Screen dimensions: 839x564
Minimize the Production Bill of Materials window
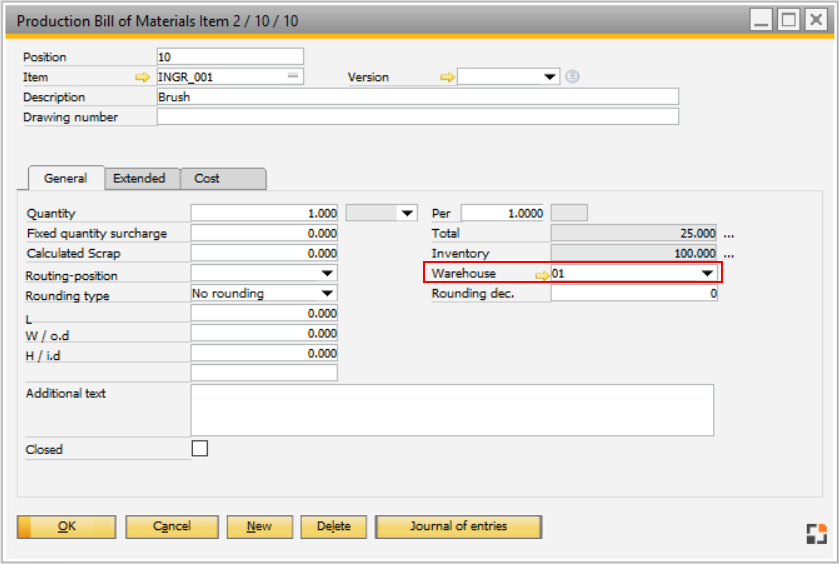pos(760,20)
